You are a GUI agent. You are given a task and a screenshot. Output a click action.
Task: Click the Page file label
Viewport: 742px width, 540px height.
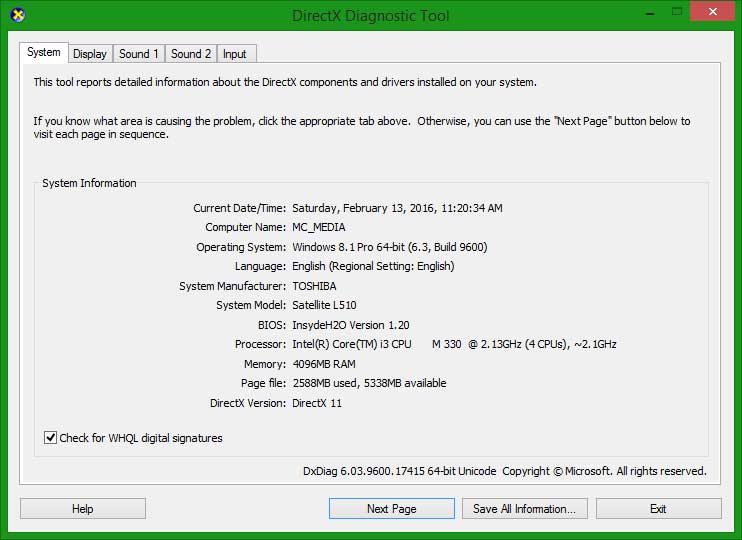(263, 383)
